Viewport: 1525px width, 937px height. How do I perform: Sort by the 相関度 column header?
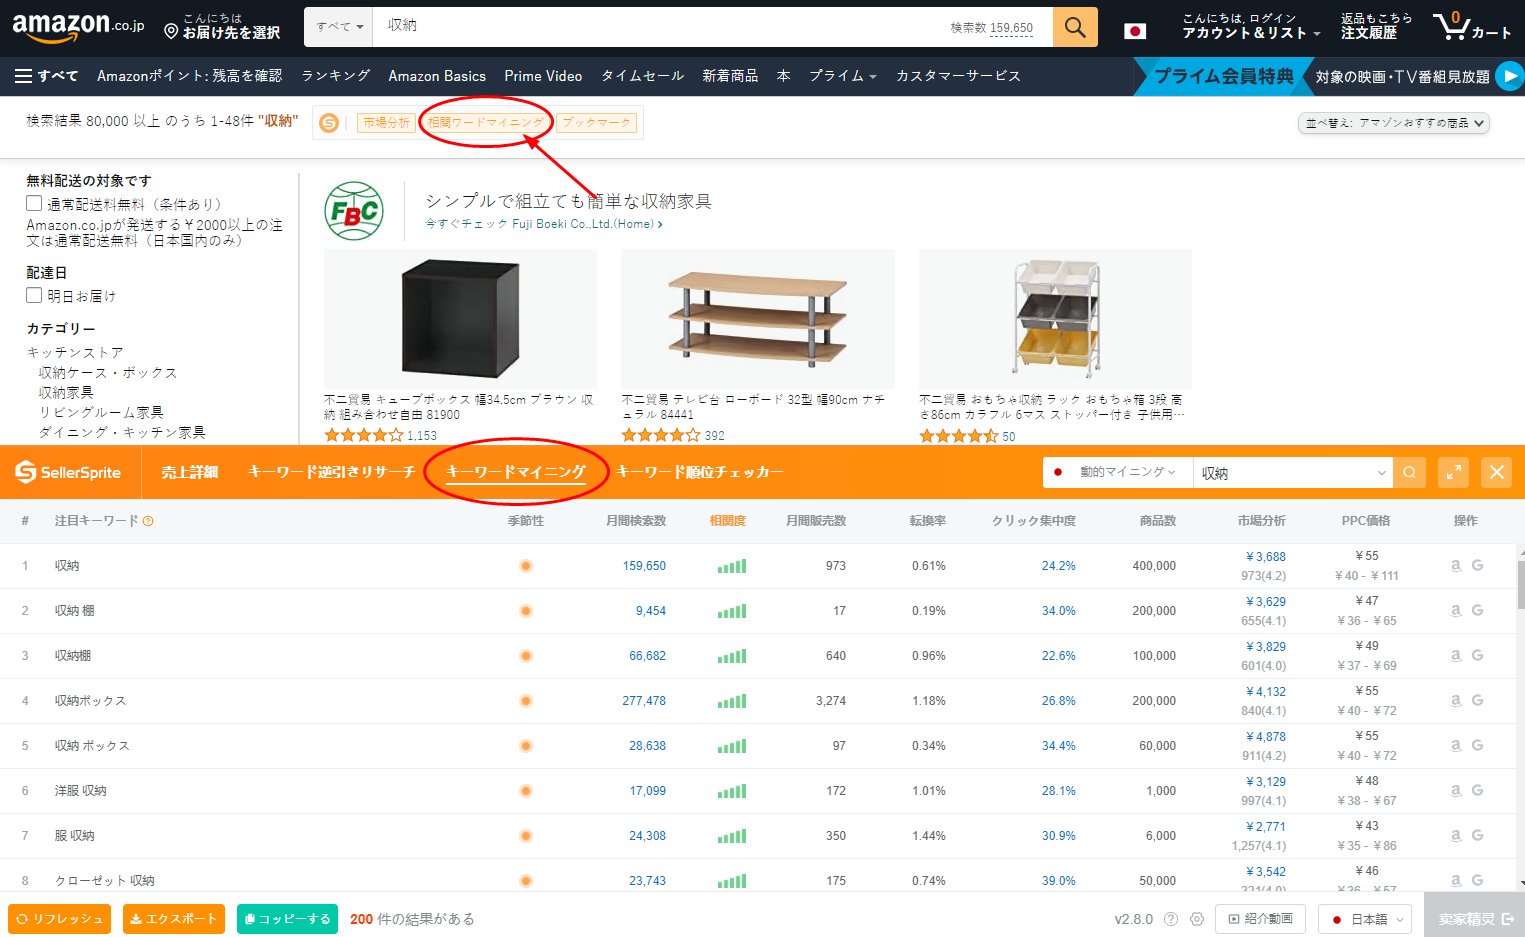728,521
